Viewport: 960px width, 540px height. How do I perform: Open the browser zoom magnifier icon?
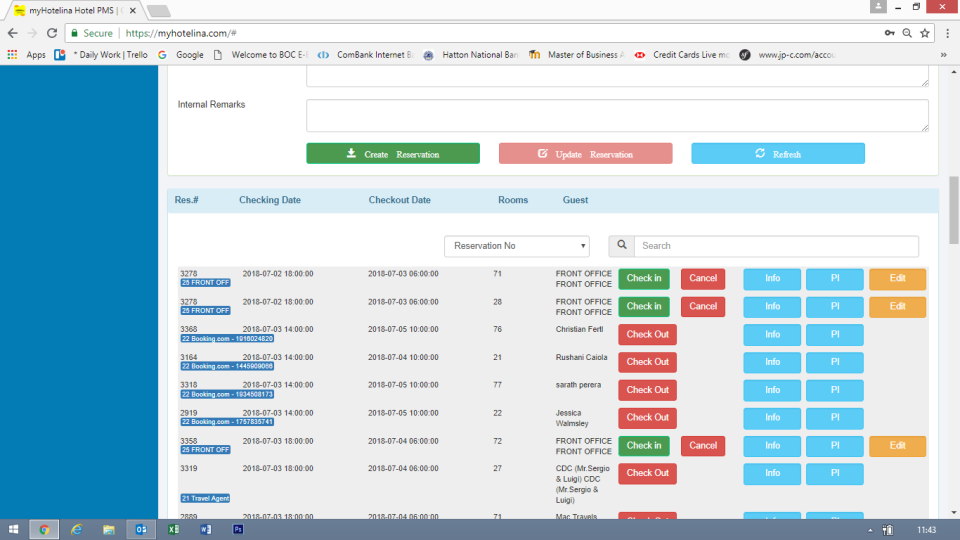(907, 33)
